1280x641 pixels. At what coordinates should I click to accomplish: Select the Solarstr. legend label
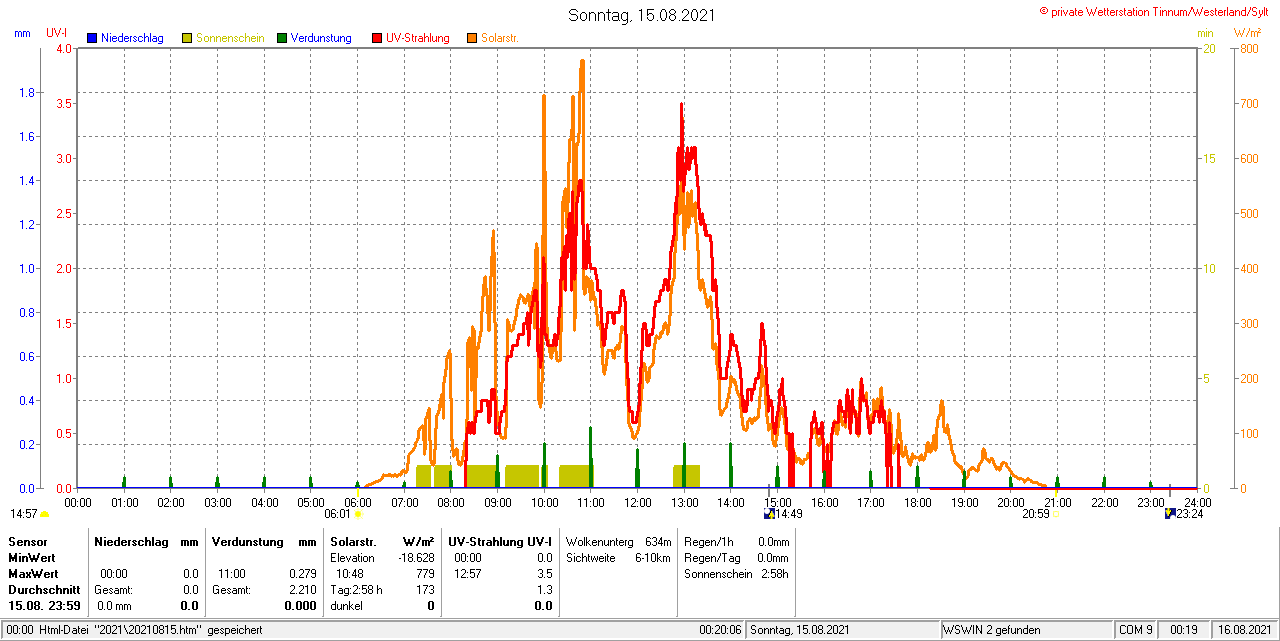point(499,38)
